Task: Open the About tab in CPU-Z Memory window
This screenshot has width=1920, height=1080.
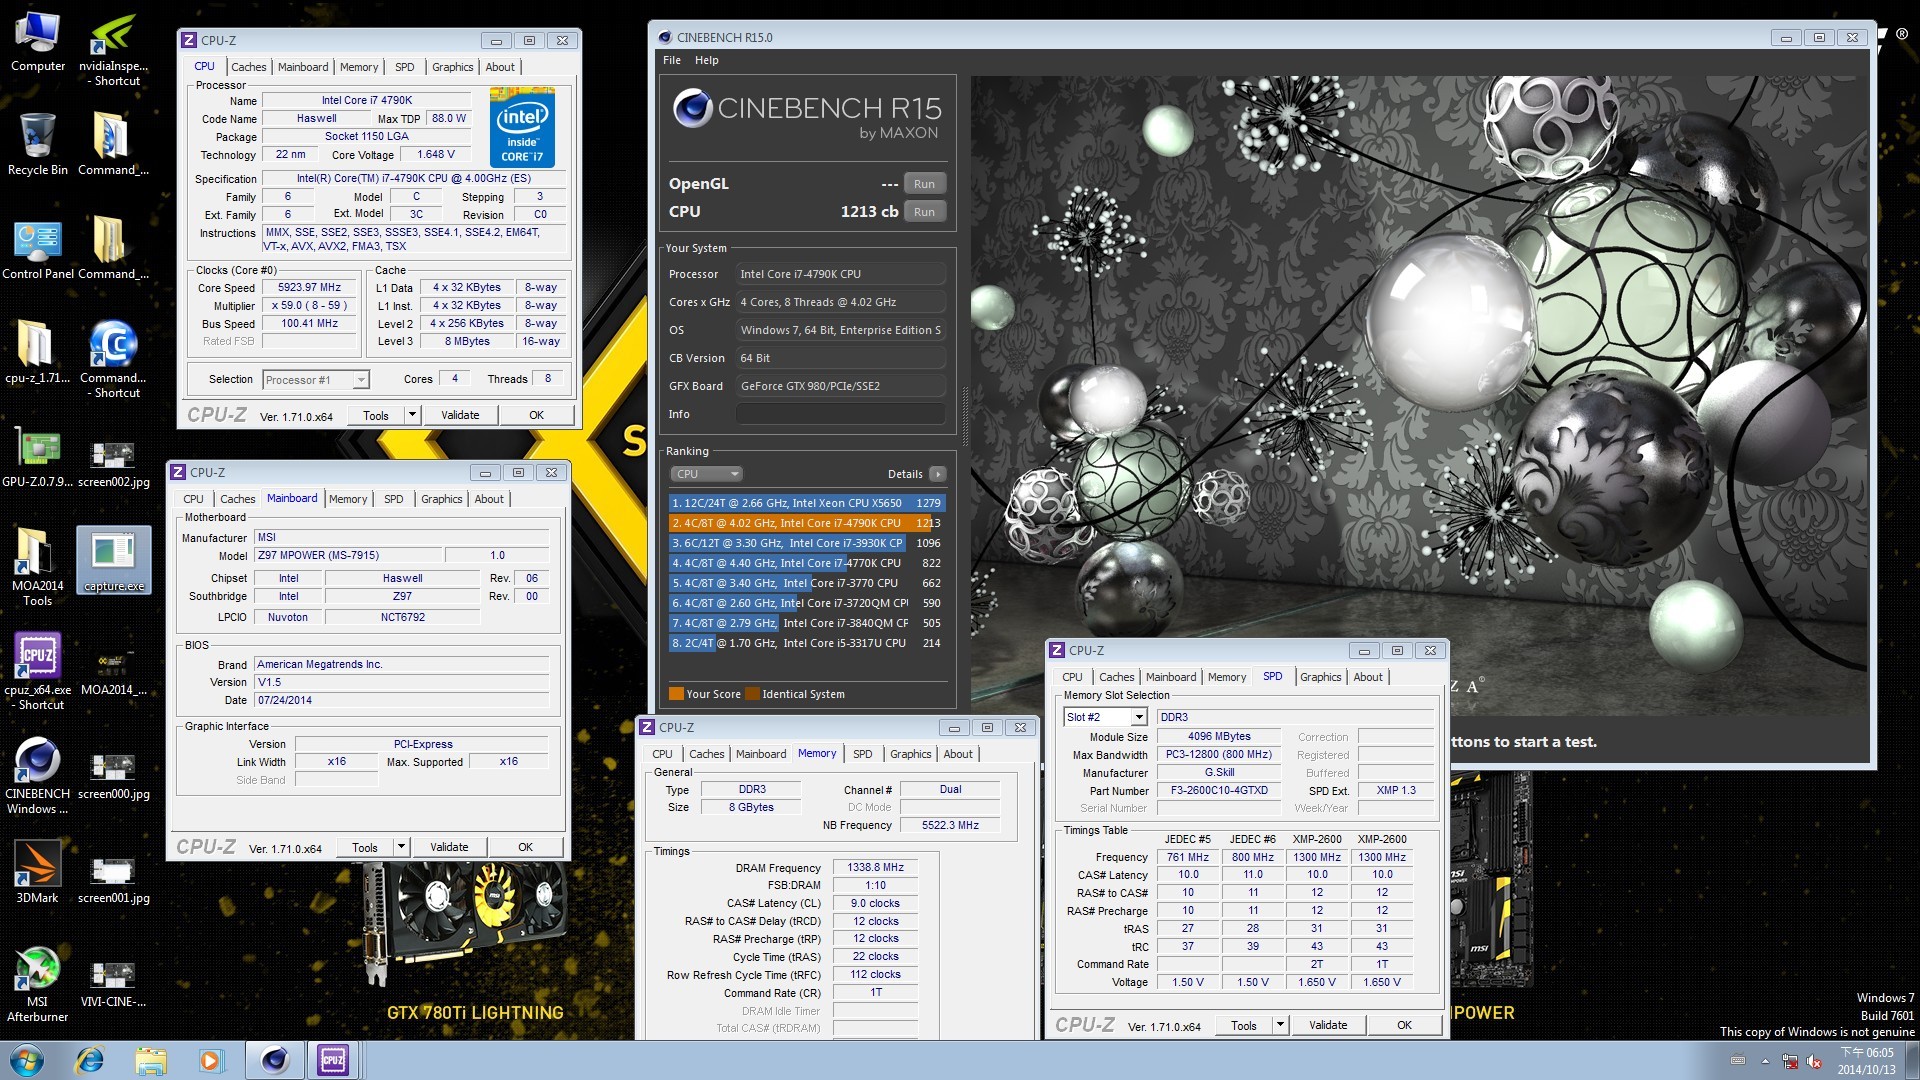Action: click(x=958, y=754)
